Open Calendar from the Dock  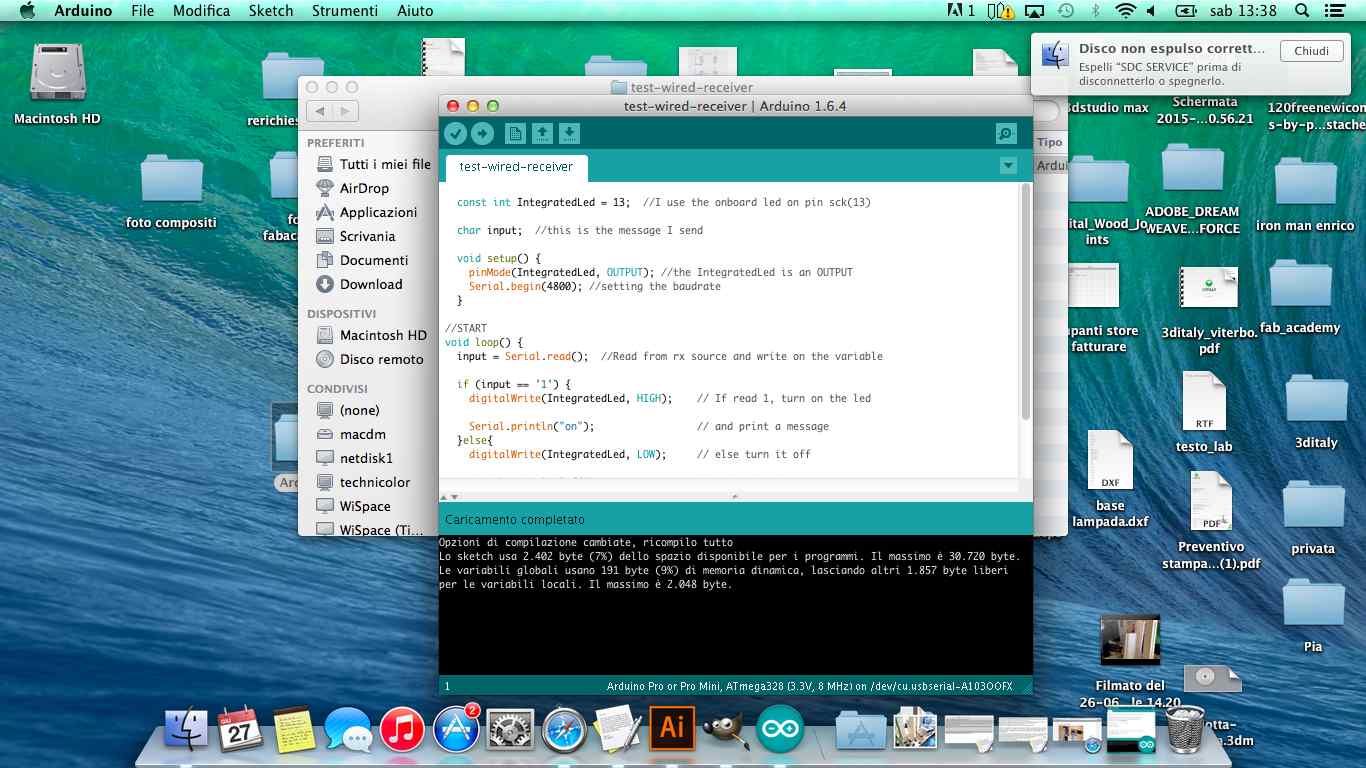[x=240, y=731]
